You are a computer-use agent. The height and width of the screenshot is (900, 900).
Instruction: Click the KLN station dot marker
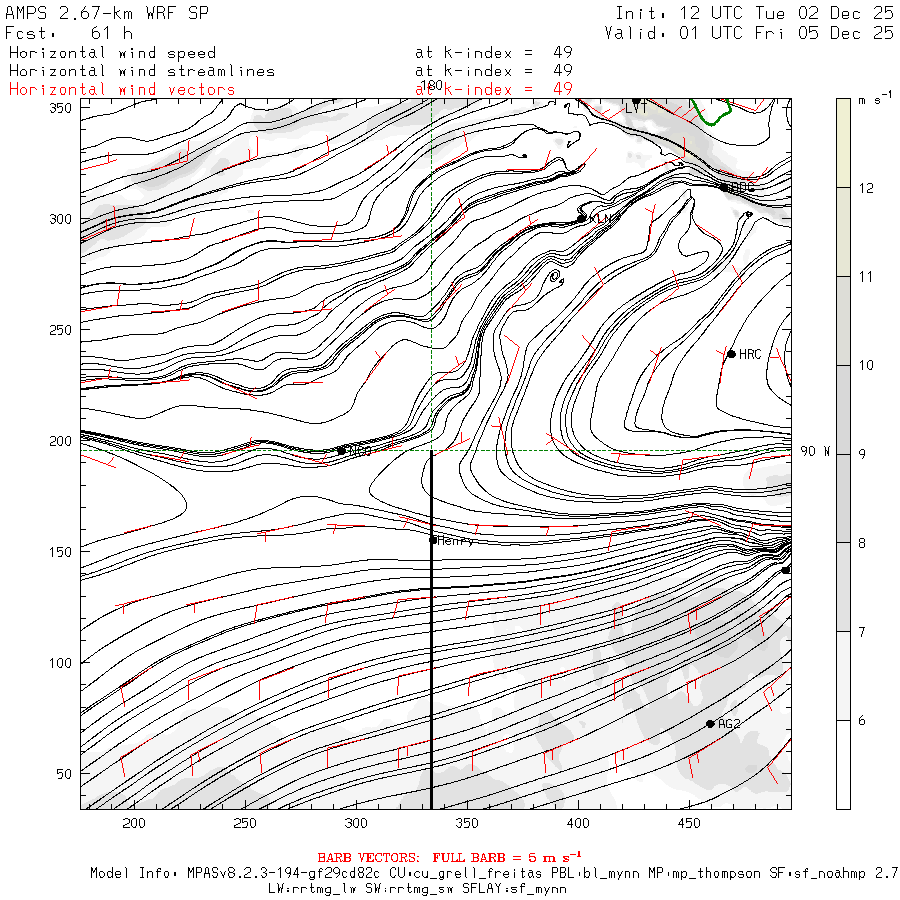[581, 219]
